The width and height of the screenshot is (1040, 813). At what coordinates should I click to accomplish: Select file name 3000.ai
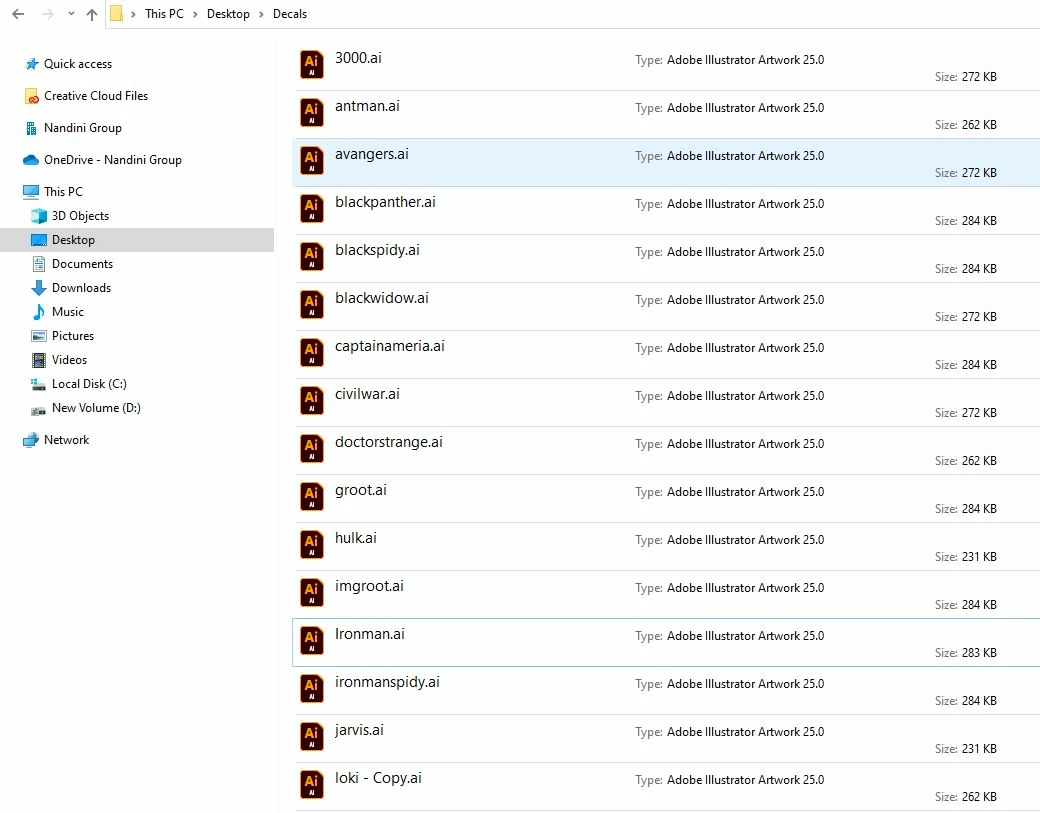pos(358,58)
